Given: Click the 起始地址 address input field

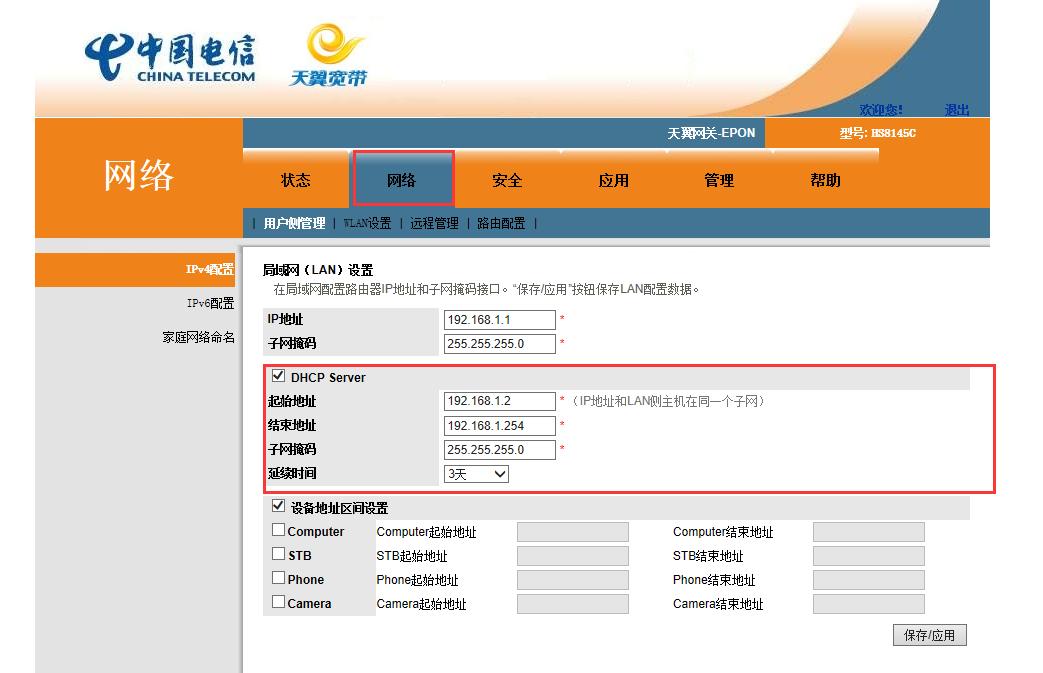Looking at the screenshot, I should pyautogui.click(x=499, y=401).
